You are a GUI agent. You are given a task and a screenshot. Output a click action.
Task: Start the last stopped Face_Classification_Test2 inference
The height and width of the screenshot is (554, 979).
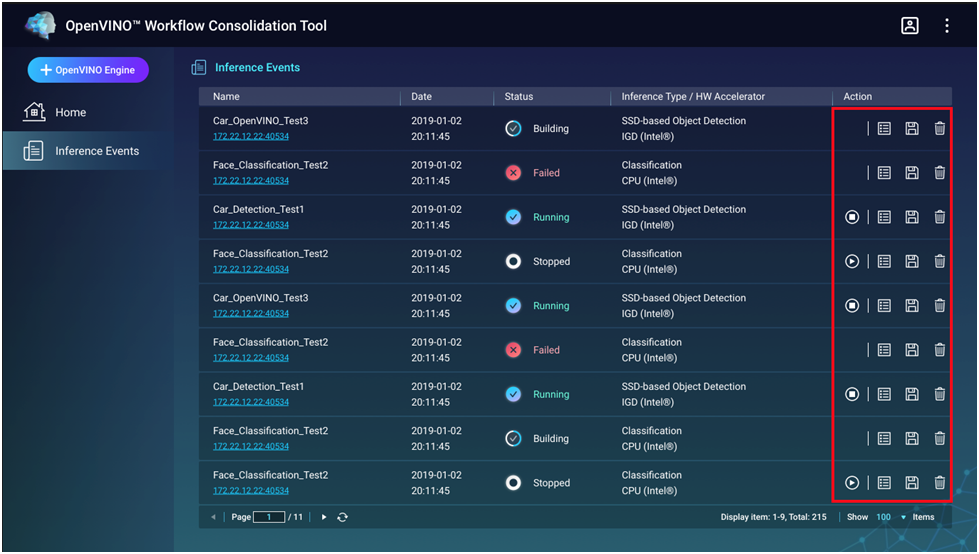click(852, 483)
